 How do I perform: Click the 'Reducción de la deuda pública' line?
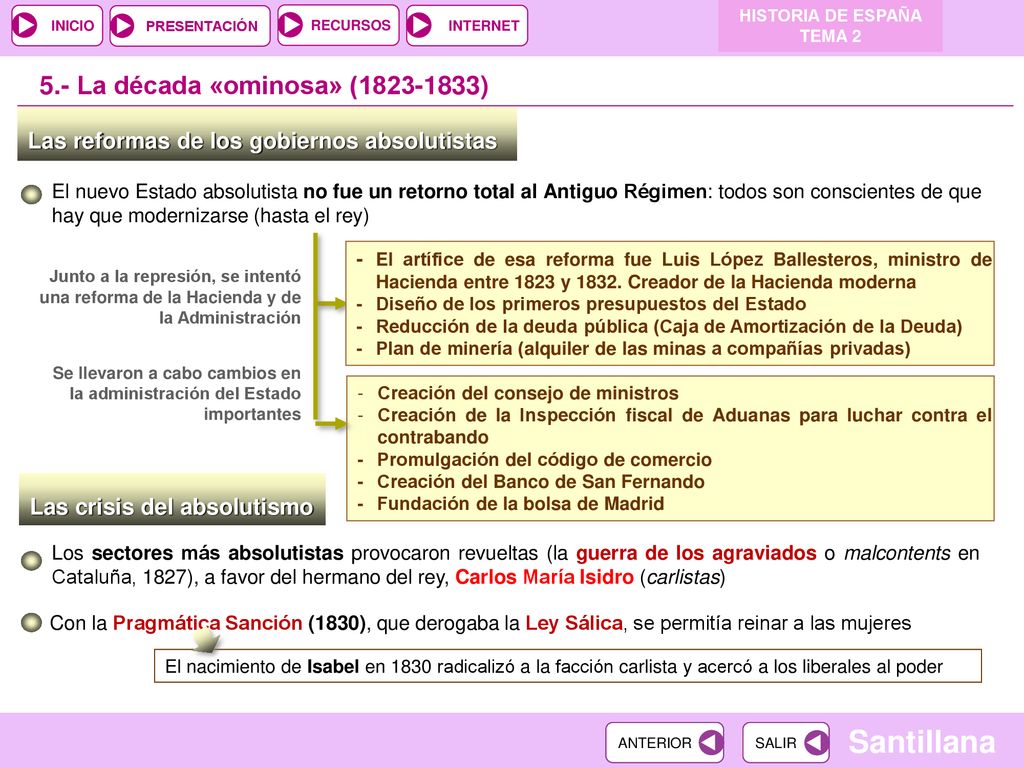(x=669, y=327)
